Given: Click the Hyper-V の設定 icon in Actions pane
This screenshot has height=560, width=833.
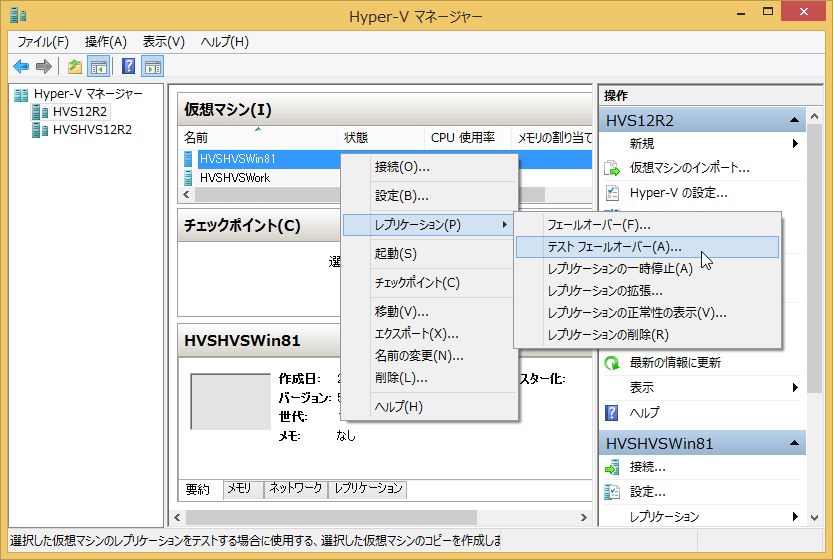Looking at the screenshot, I should (x=612, y=192).
